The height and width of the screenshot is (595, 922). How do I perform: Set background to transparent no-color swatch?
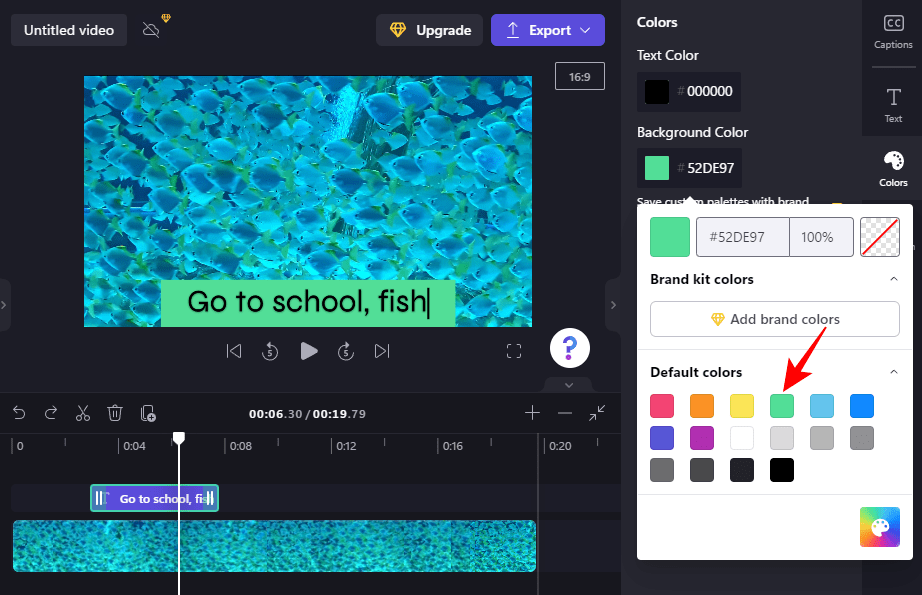tap(880, 237)
